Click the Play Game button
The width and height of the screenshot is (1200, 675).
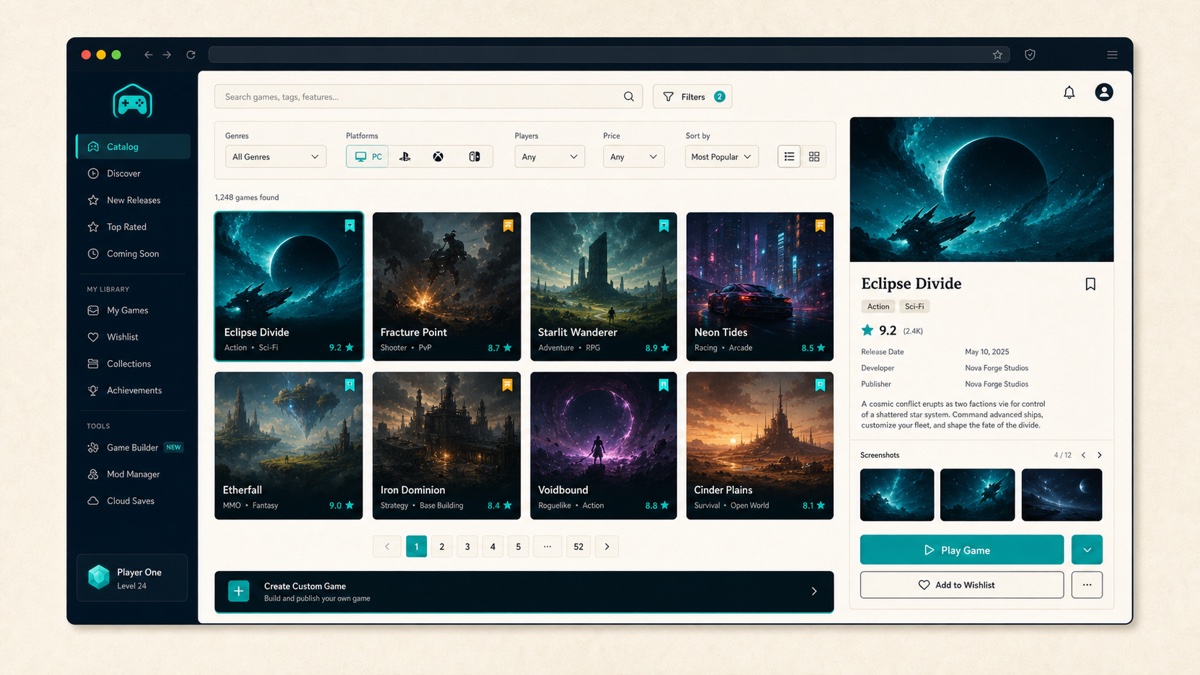(x=962, y=550)
